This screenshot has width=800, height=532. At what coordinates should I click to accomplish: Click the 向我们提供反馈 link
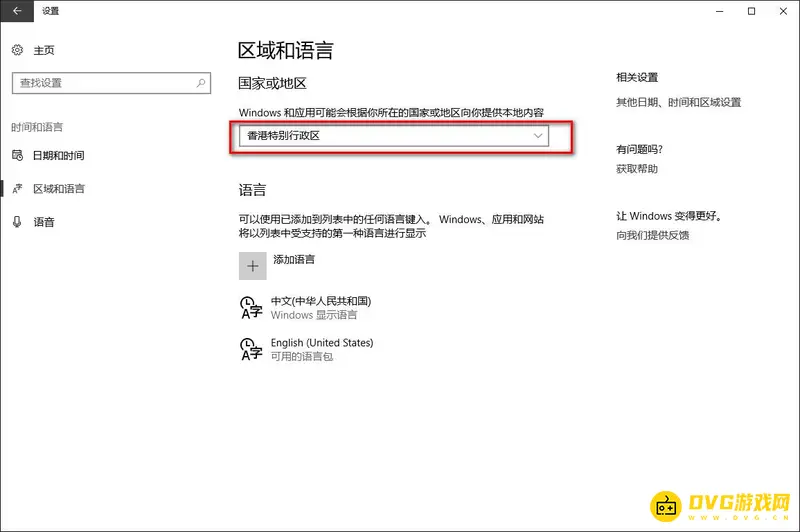tap(652, 235)
